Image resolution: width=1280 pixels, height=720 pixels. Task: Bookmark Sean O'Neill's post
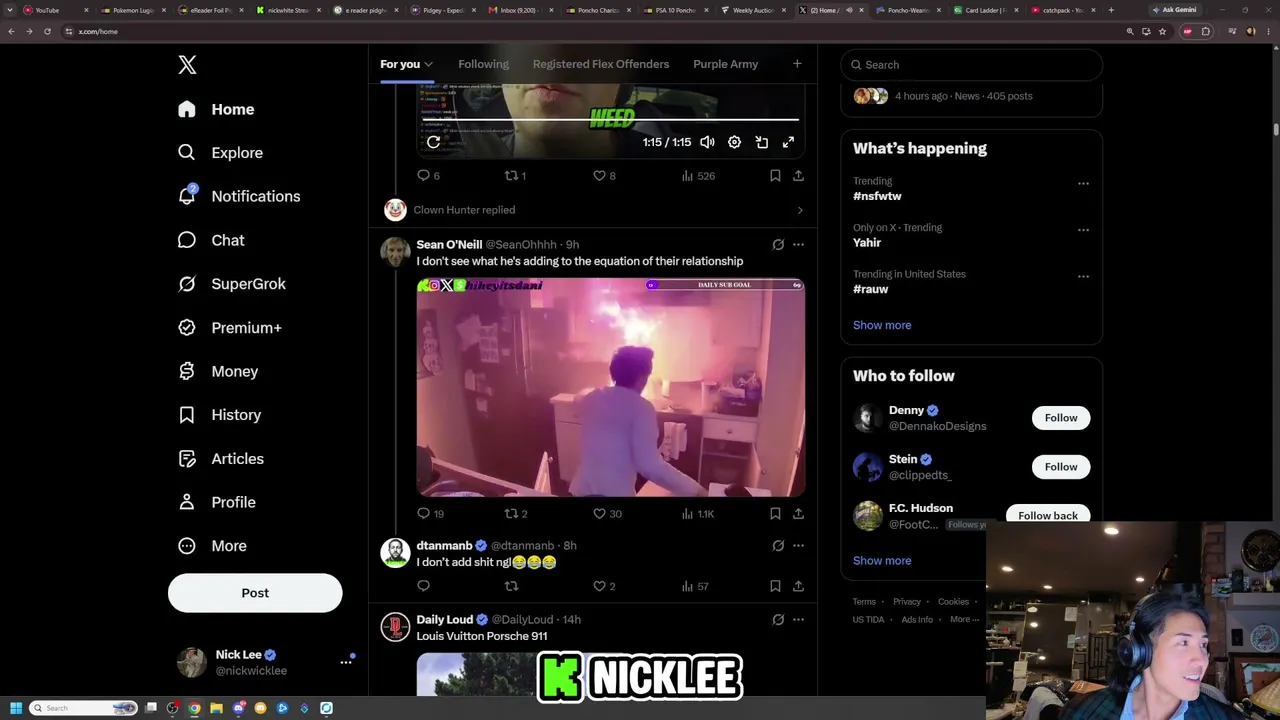(x=775, y=514)
